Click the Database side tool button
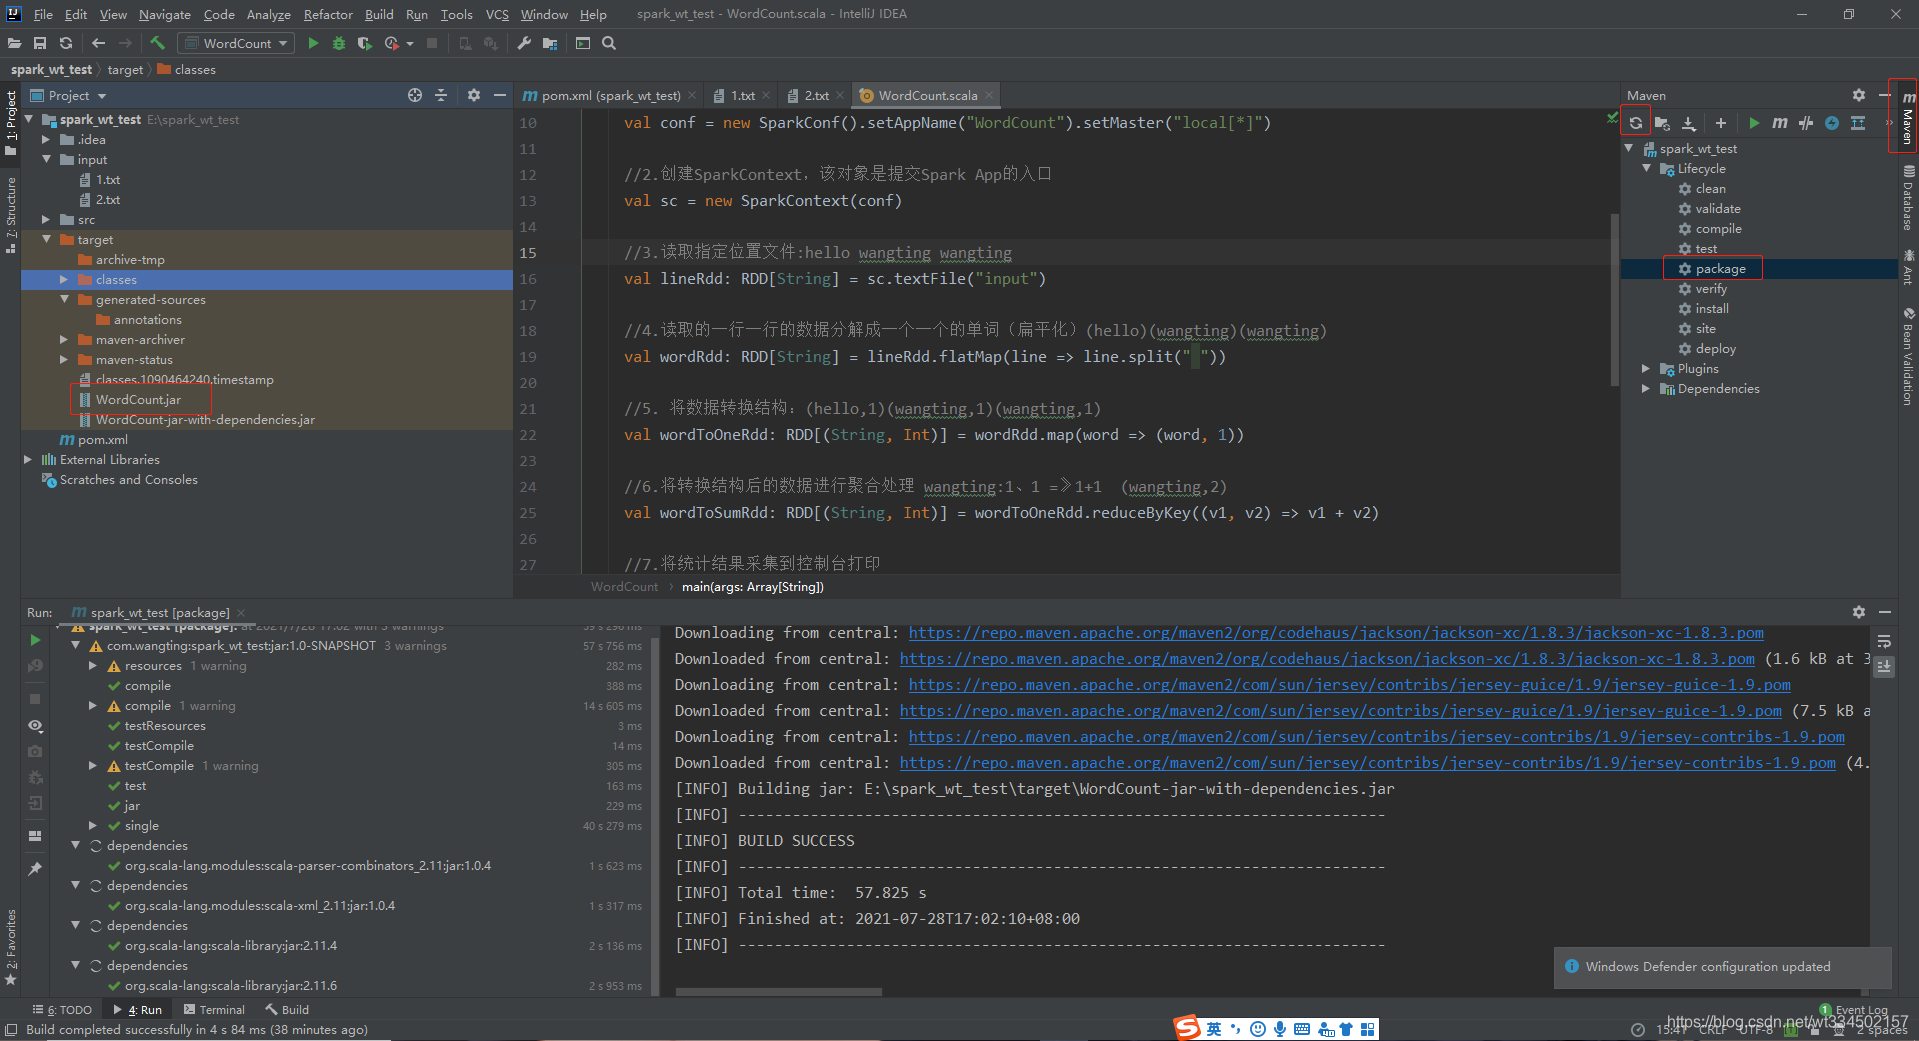This screenshot has height=1041, width=1919. pyautogui.click(x=1909, y=198)
